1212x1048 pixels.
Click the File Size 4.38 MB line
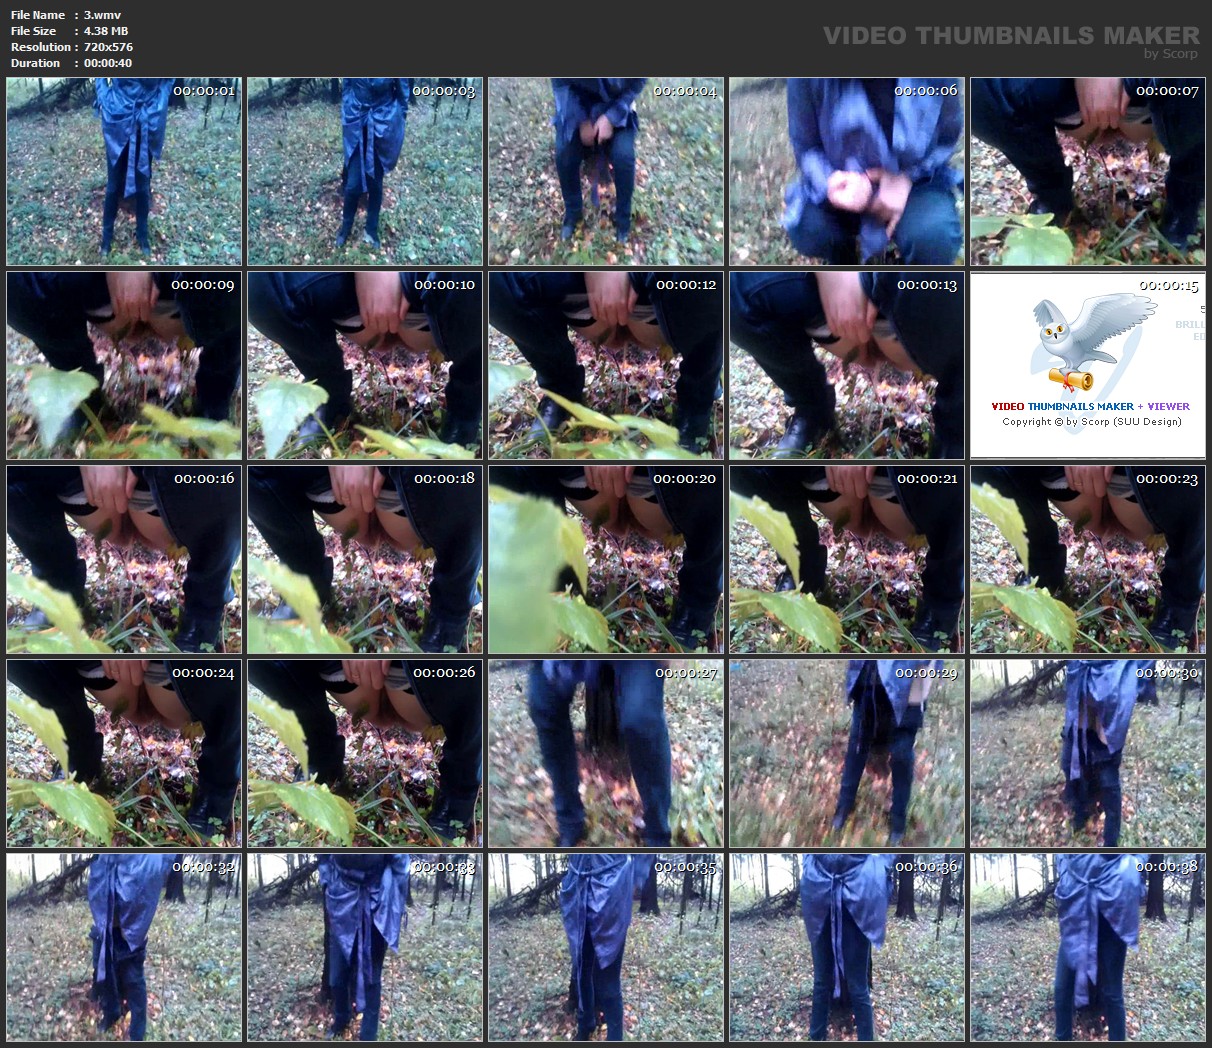click(x=72, y=31)
